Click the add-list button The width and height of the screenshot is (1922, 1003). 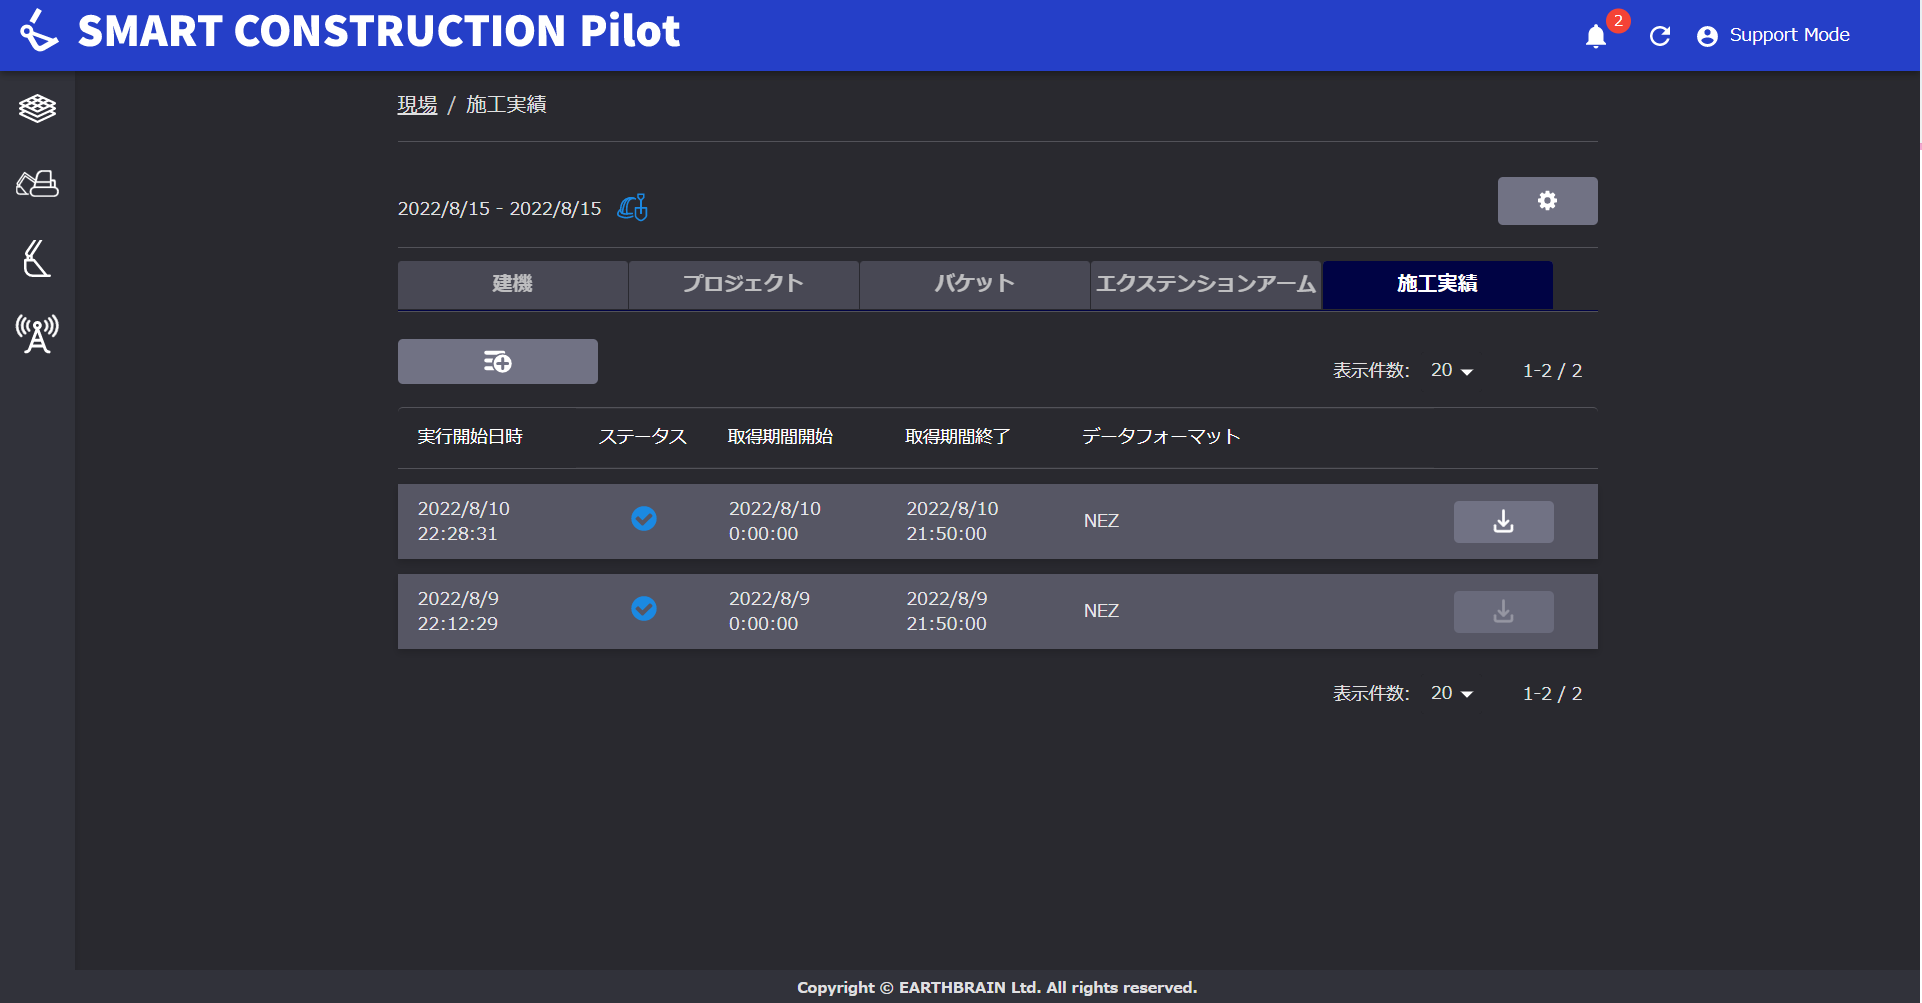point(498,361)
